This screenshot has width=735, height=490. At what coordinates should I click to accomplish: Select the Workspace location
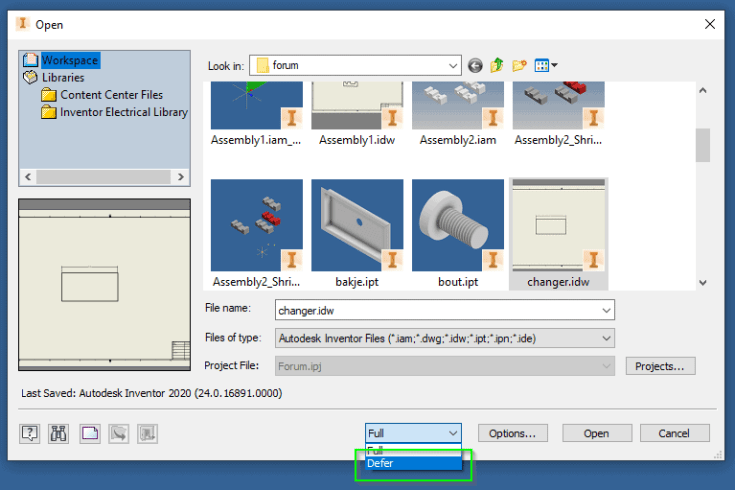(69, 61)
